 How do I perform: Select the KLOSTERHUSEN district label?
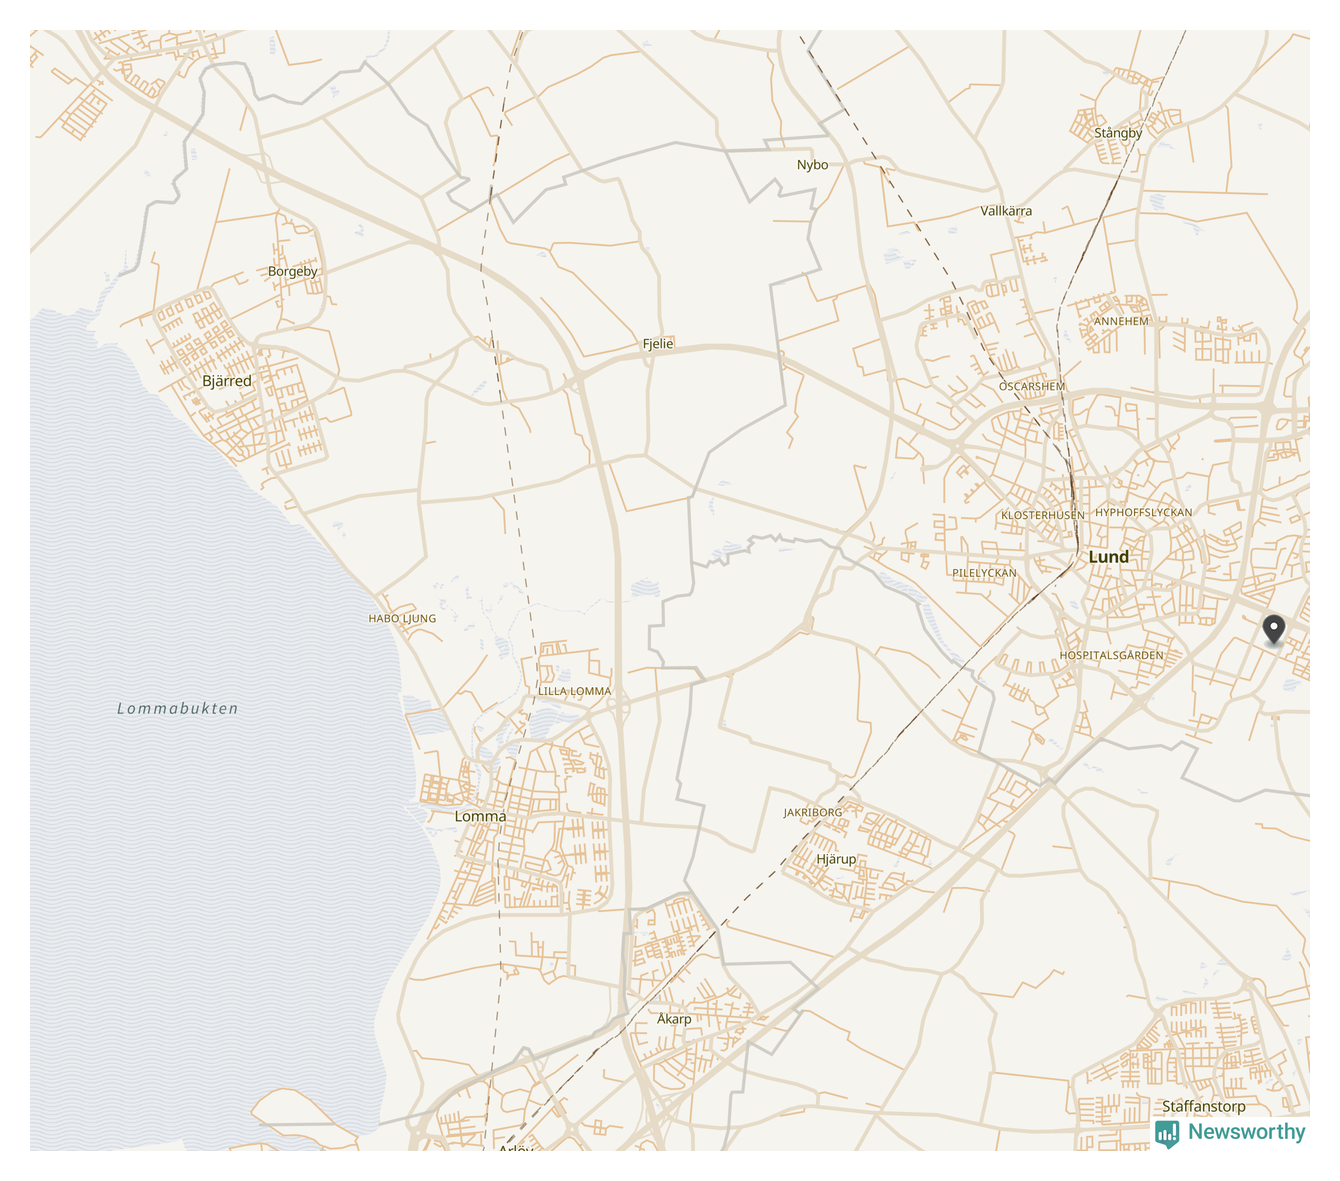pos(1043,515)
